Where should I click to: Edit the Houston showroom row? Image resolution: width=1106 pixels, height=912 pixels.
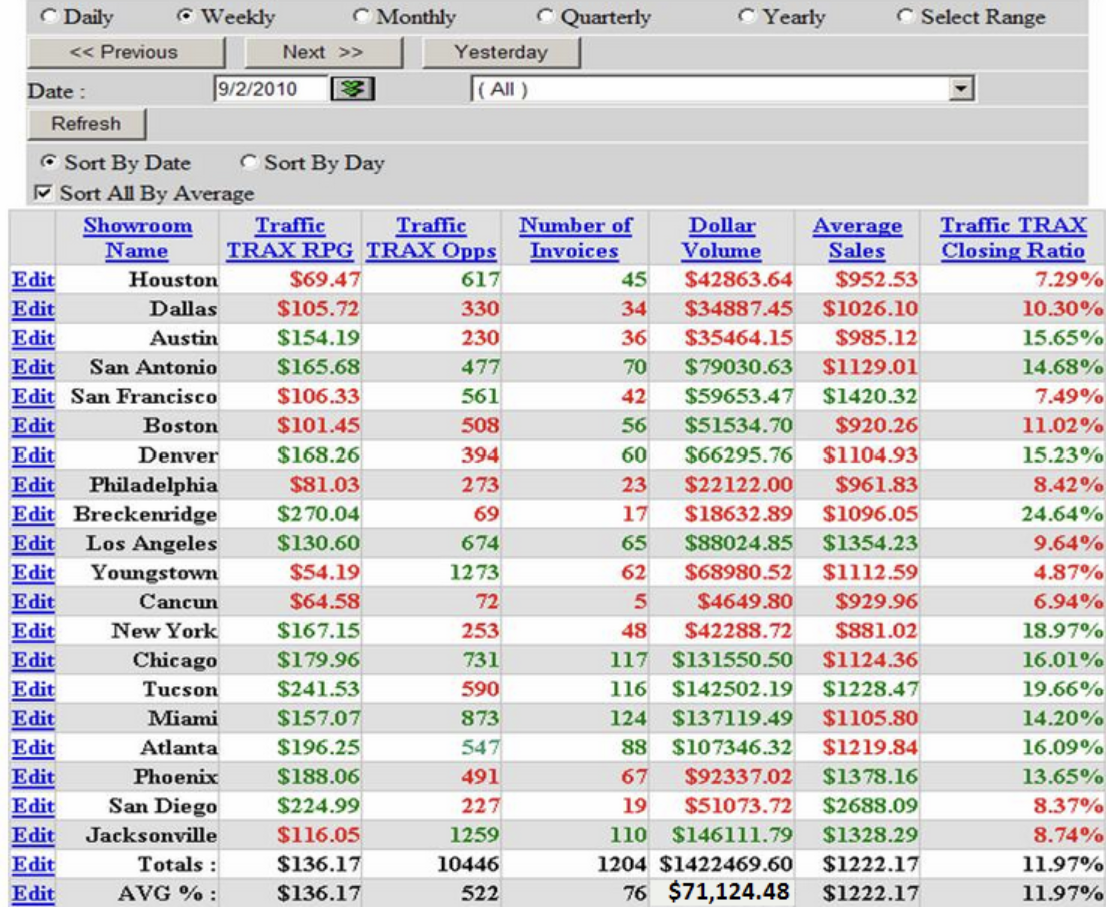pyautogui.click(x=31, y=280)
